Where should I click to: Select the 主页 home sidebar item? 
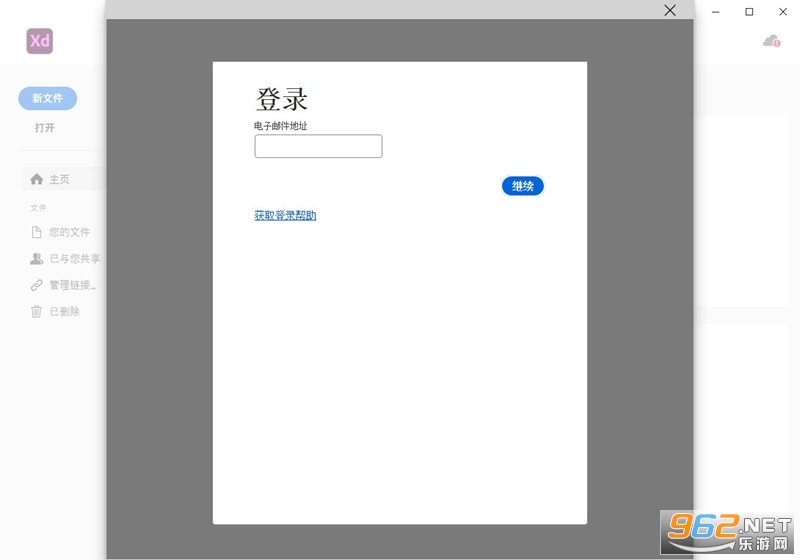tap(63, 179)
